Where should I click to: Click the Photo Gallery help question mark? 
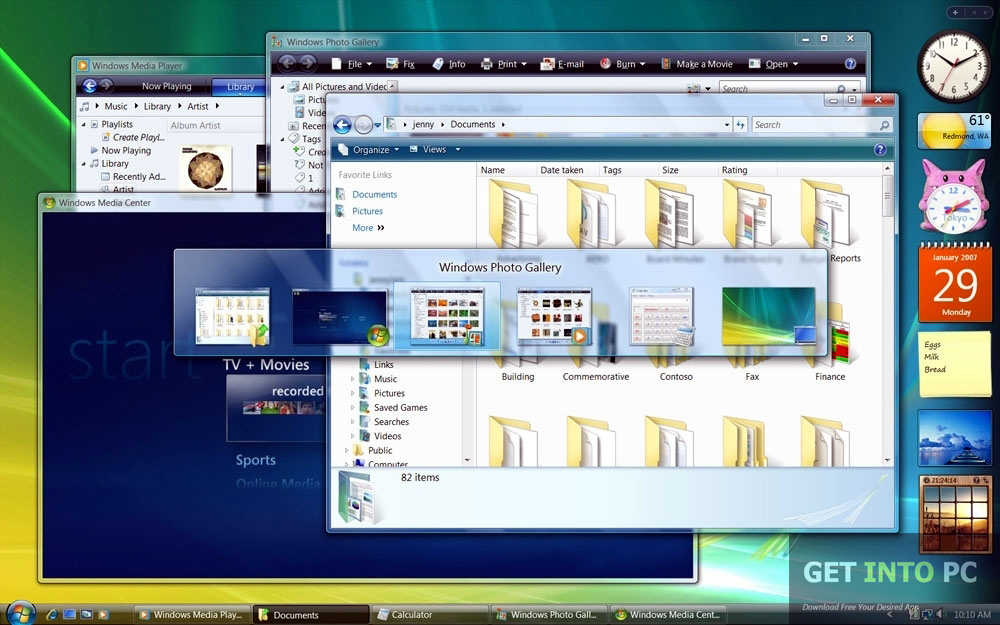click(849, 63)
